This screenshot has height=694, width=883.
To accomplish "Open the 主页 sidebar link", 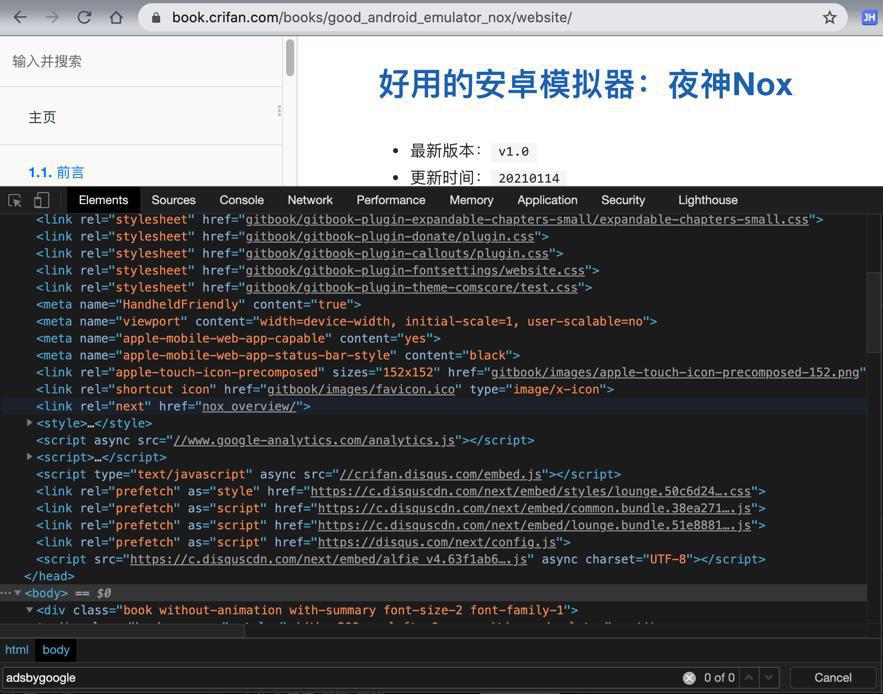I will point(42,117).
